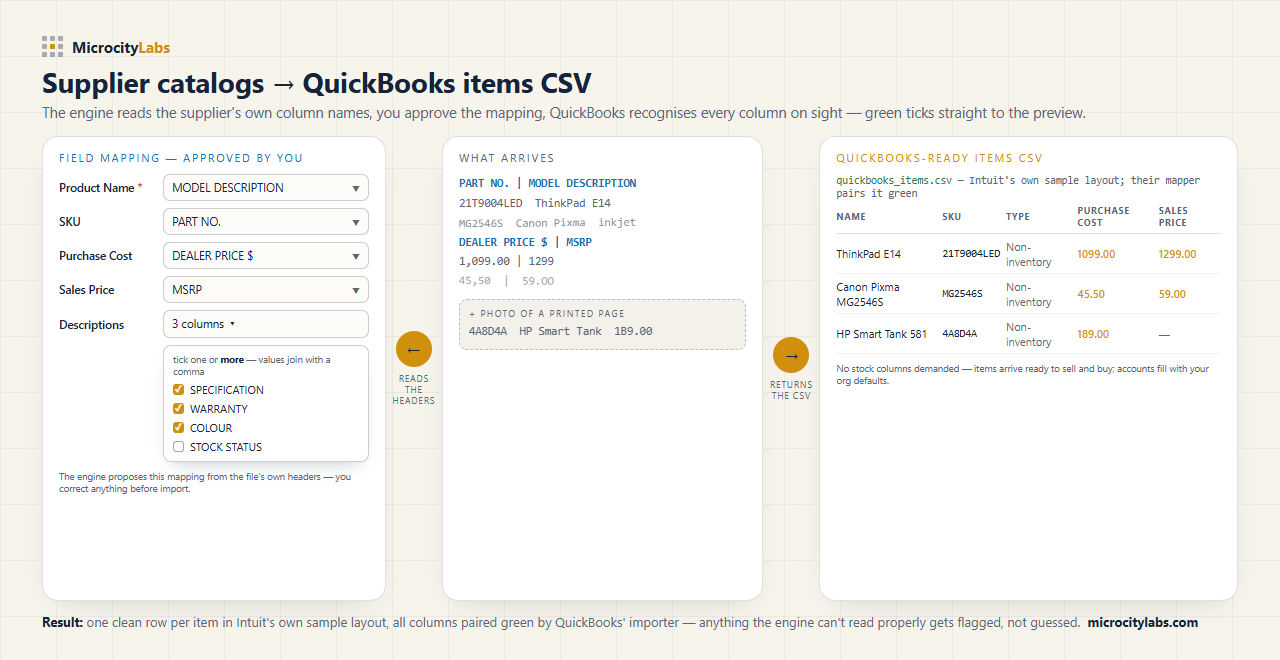Select the HP Smart Tank 581 cell
Viewport: 1280px width, 660px height.
[x=881, y=334]
